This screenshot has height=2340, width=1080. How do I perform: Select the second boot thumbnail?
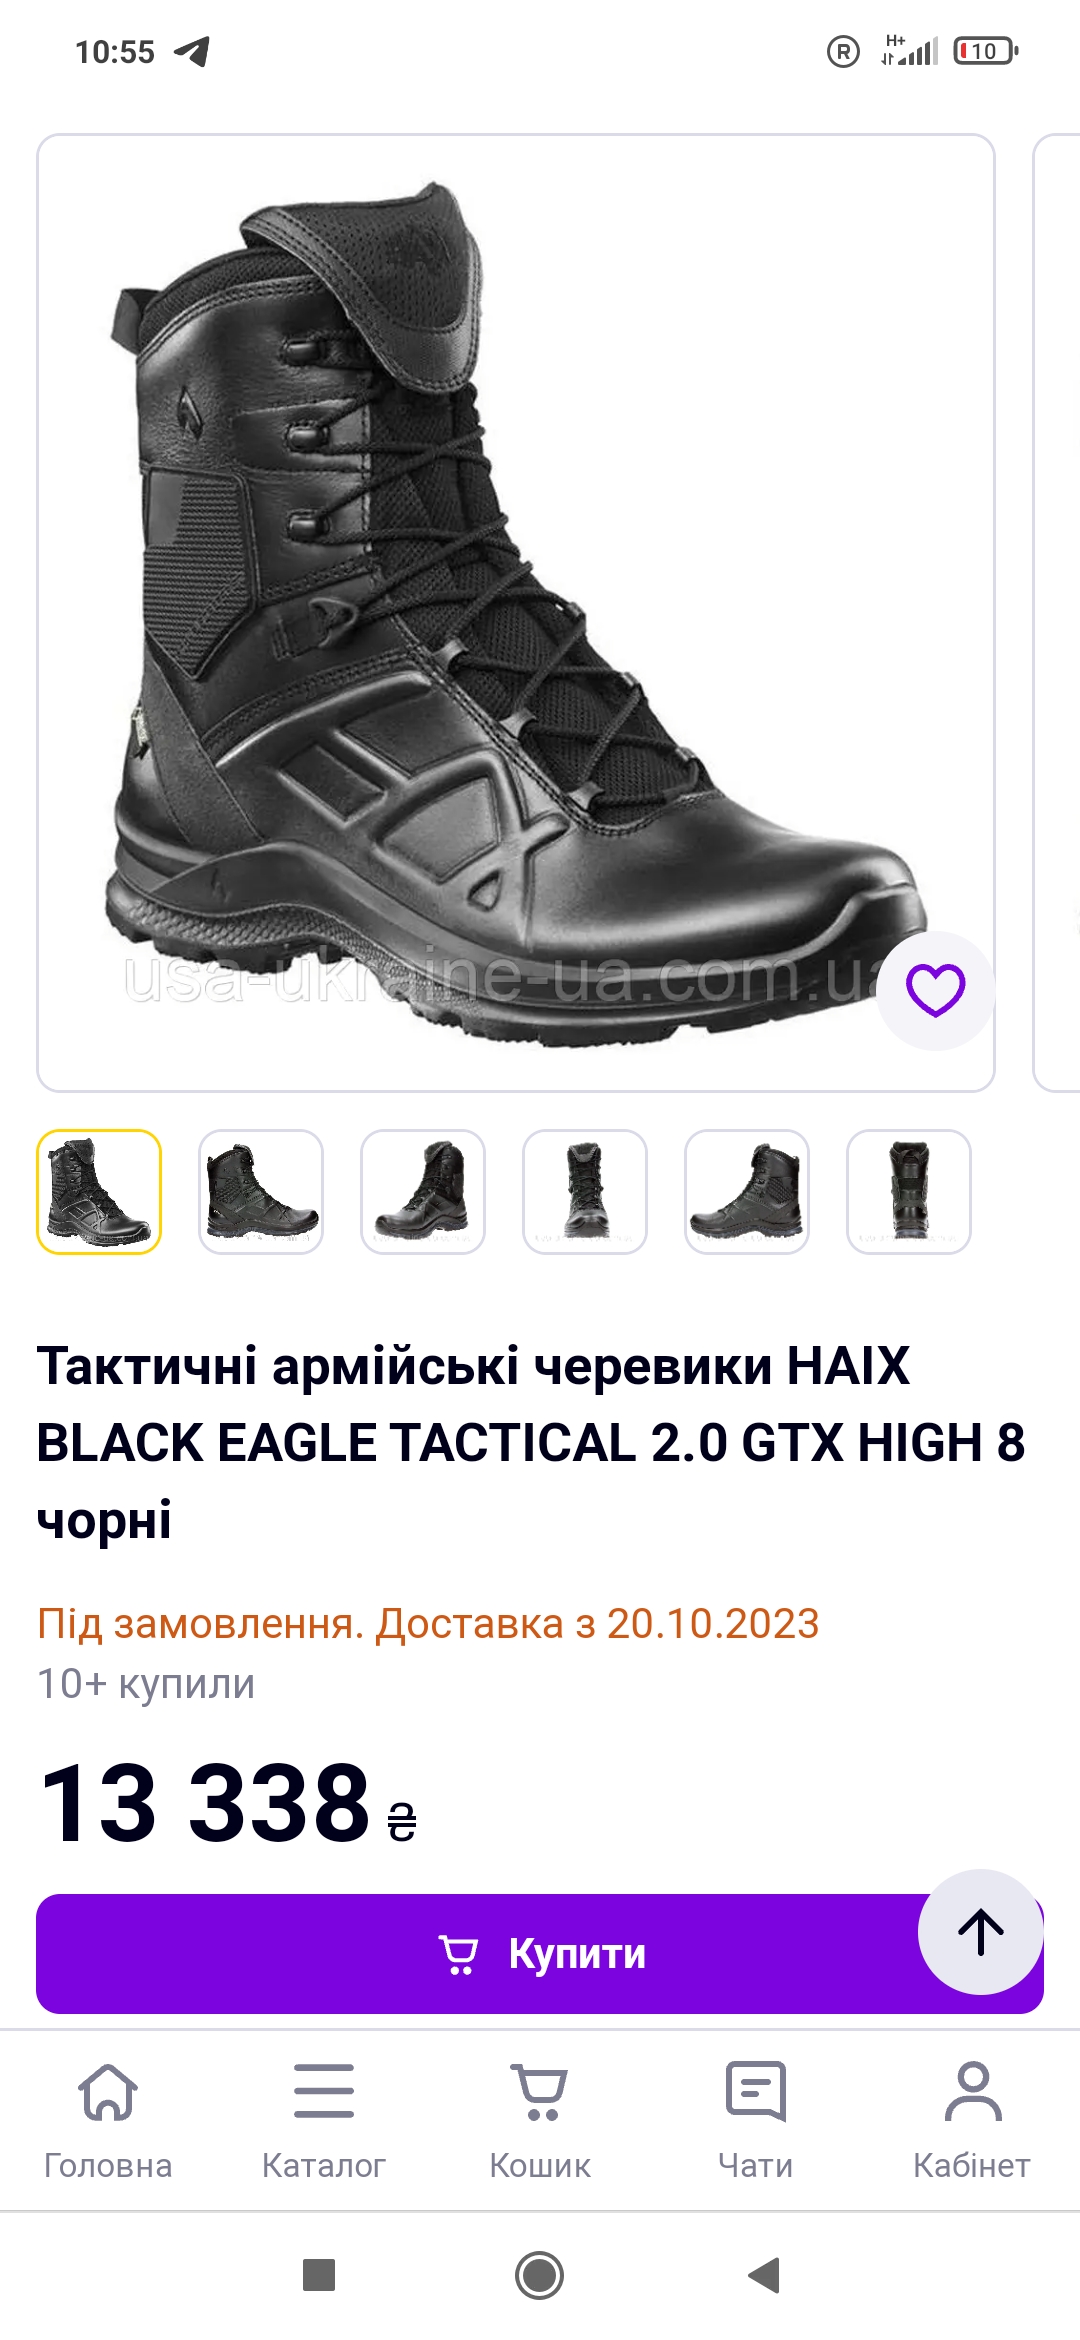pyautogui.click(x=261, y=1192)
